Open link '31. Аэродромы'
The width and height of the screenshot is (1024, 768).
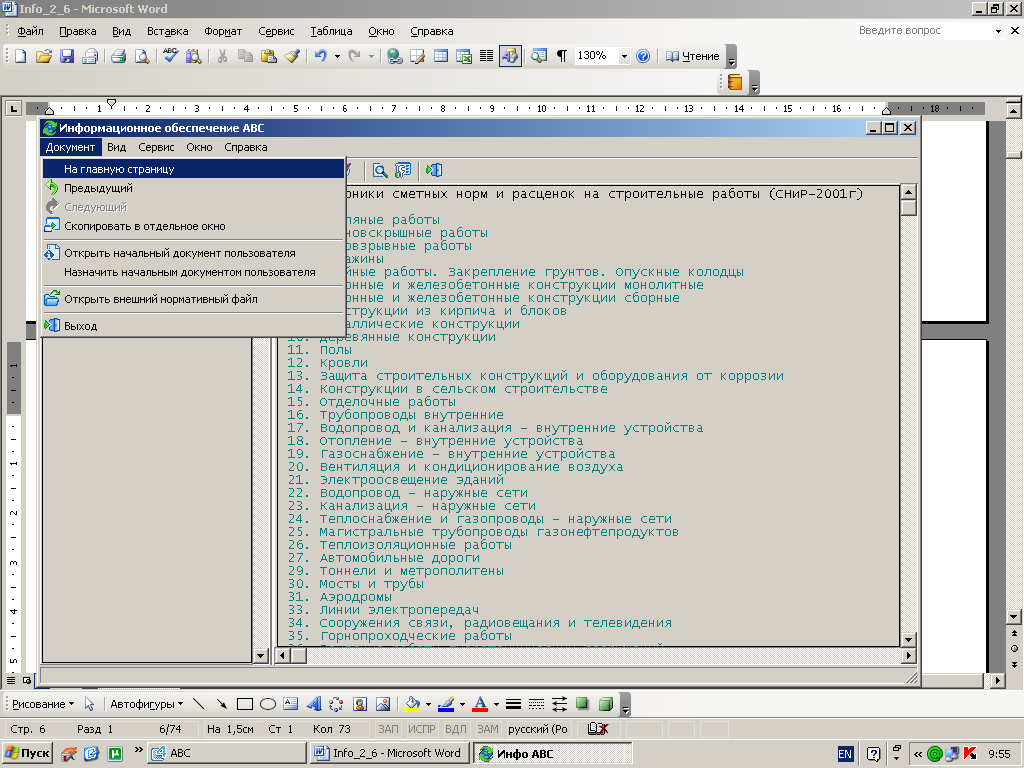pos(340,597)
